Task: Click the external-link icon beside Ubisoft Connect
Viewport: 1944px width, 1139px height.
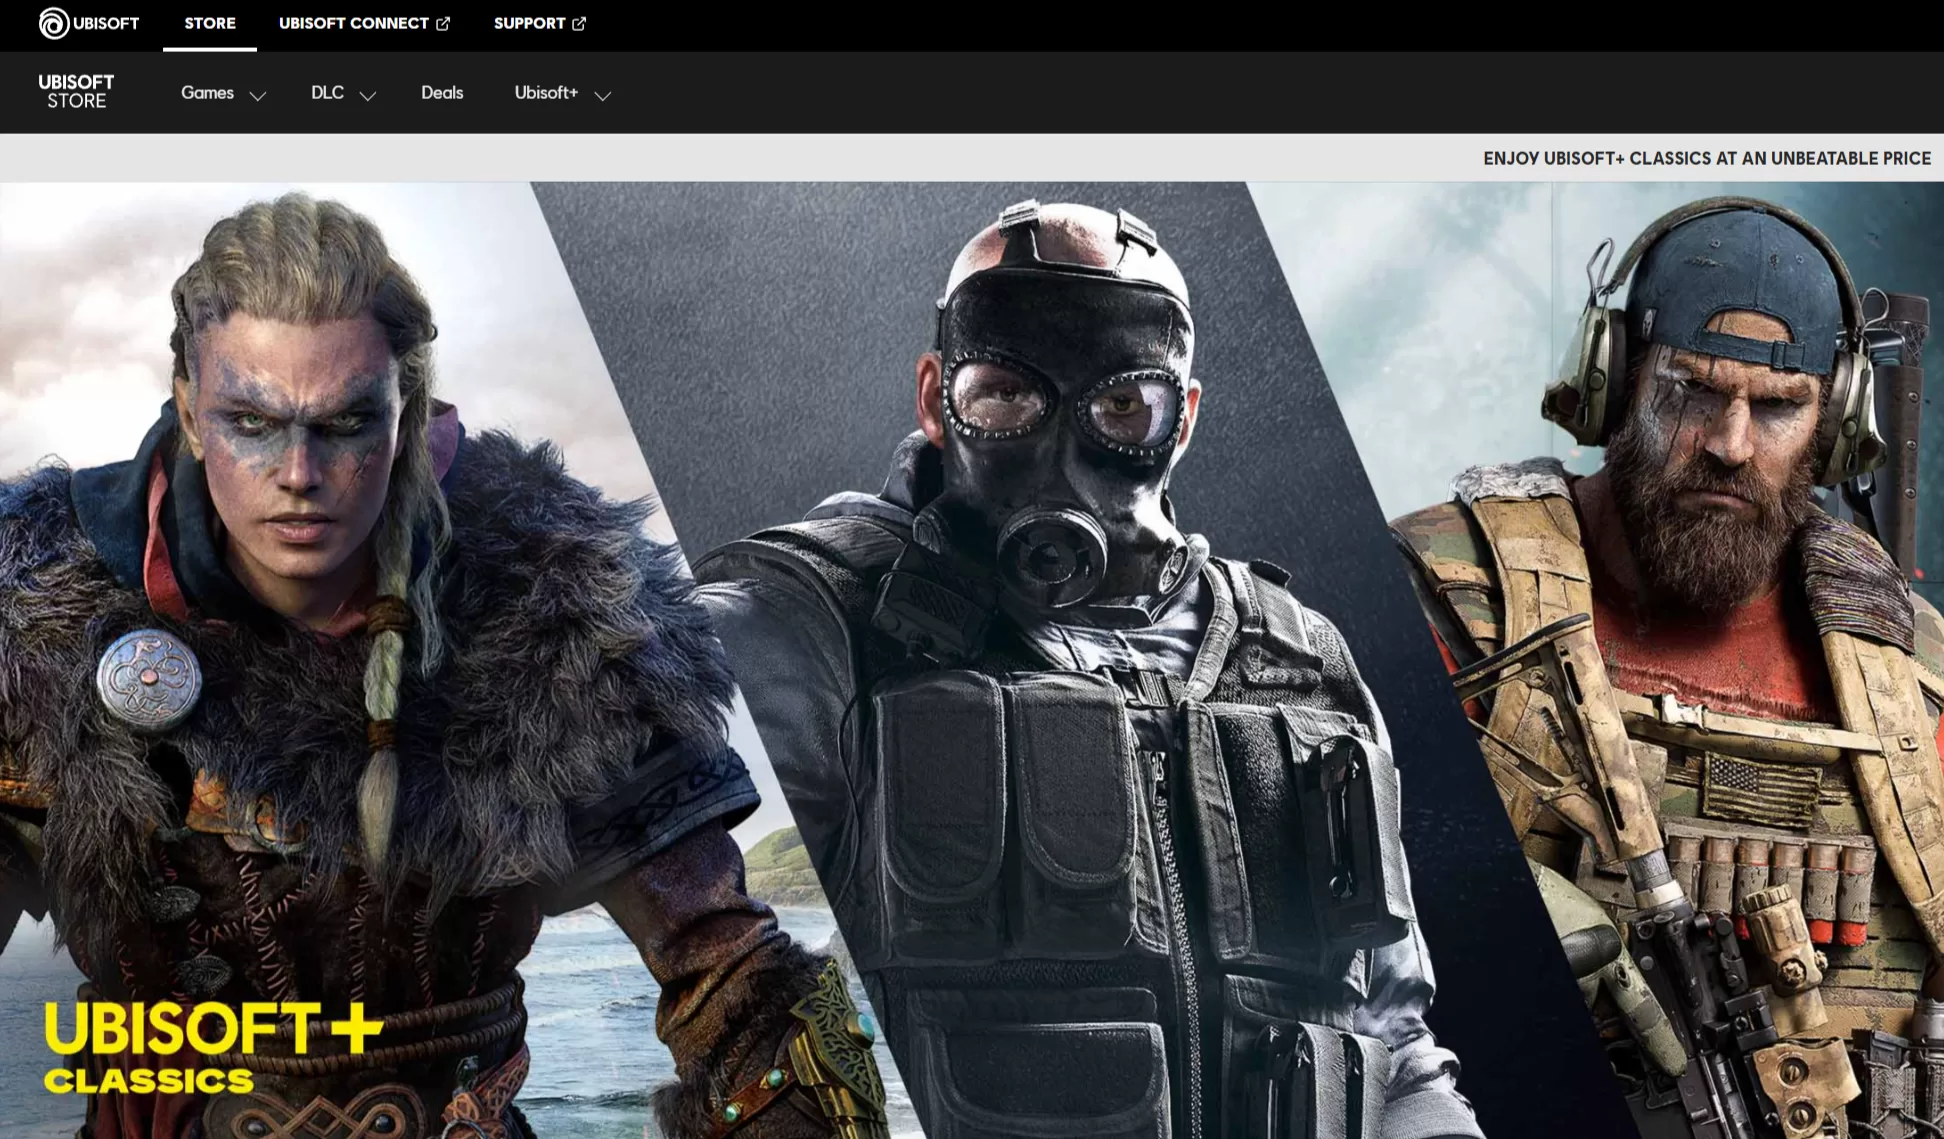Action: (x=443, y=23)
